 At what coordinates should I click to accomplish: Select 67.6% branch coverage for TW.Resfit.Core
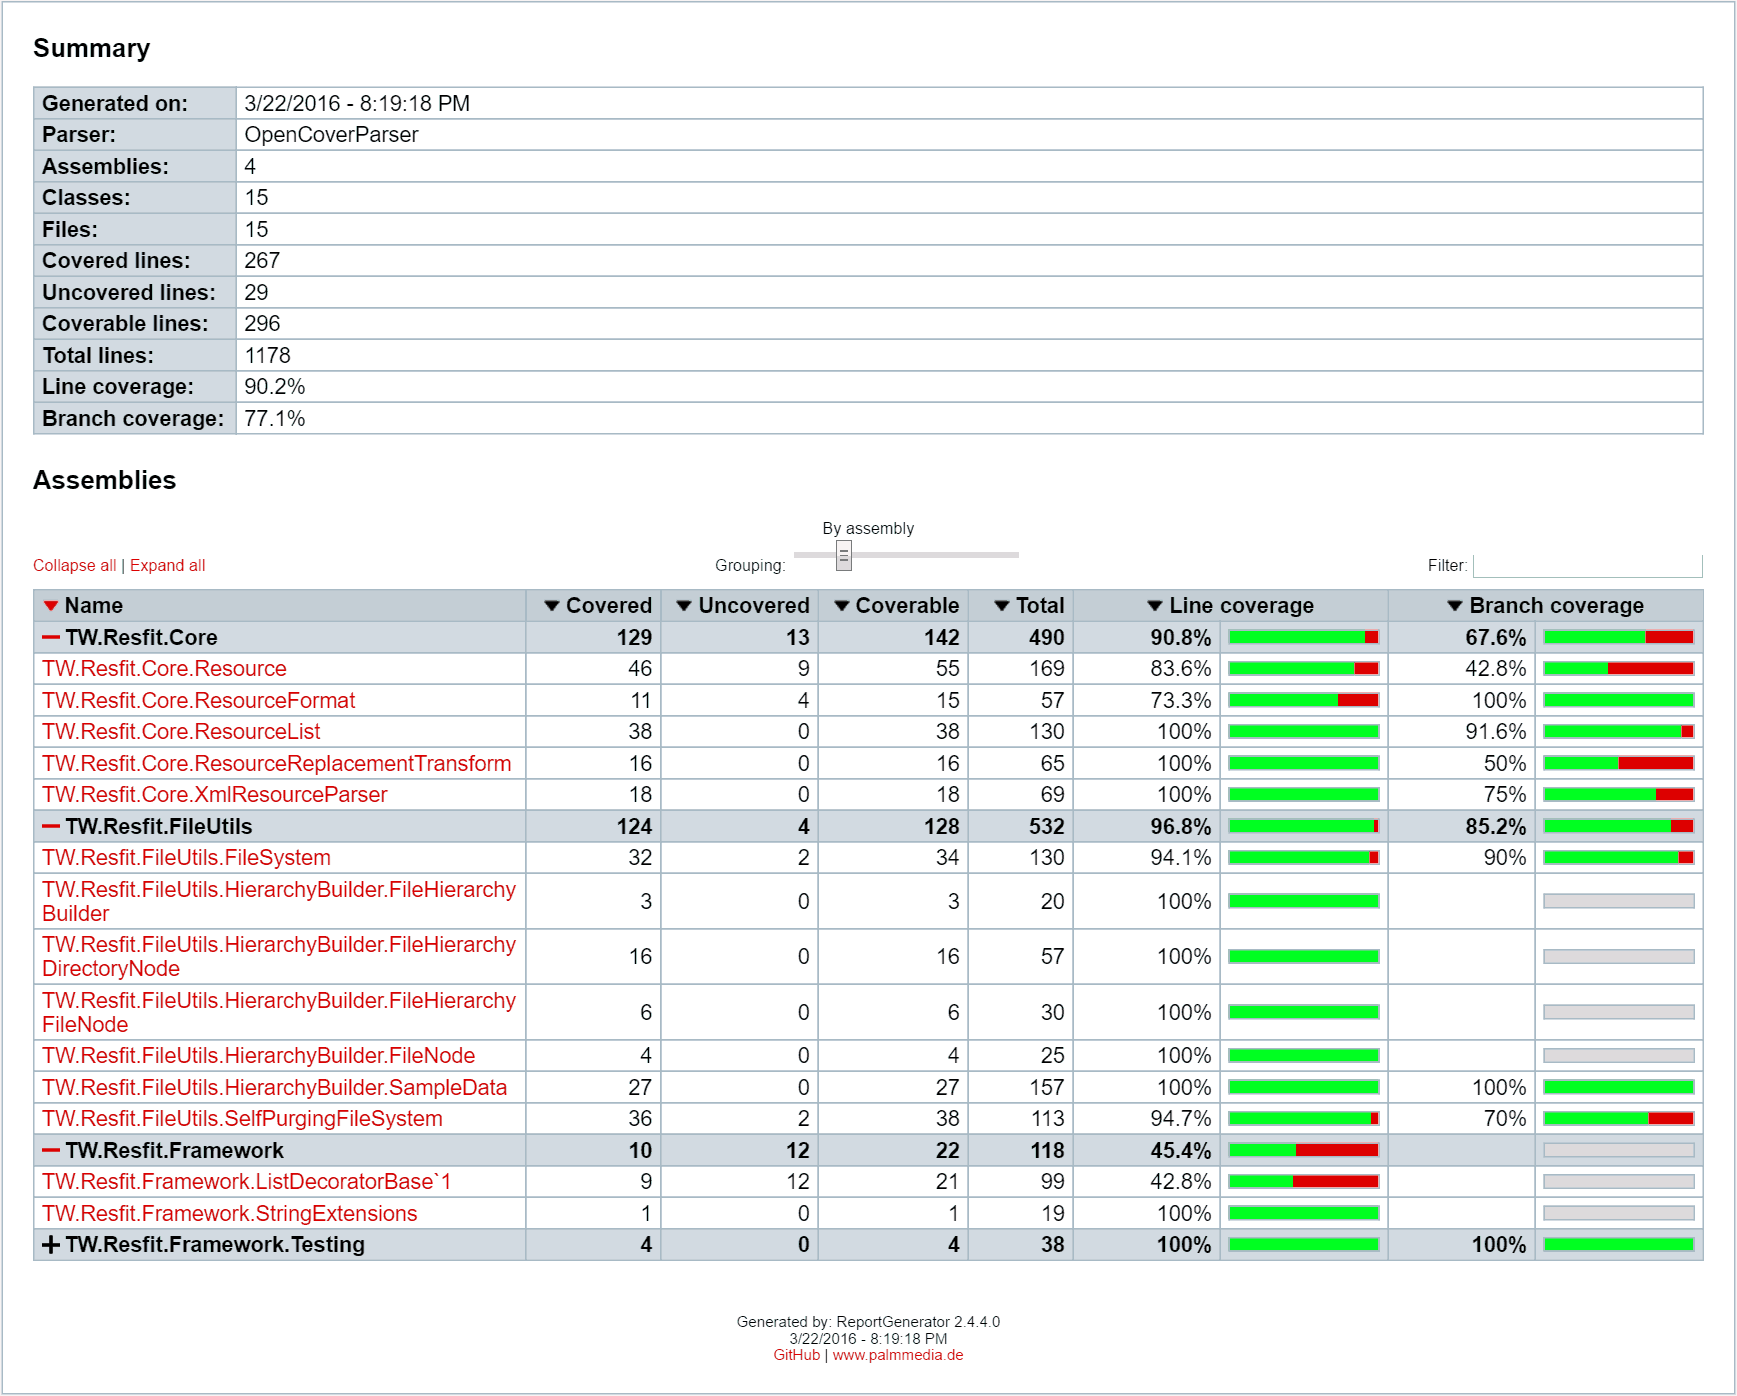coord(1496,638)
